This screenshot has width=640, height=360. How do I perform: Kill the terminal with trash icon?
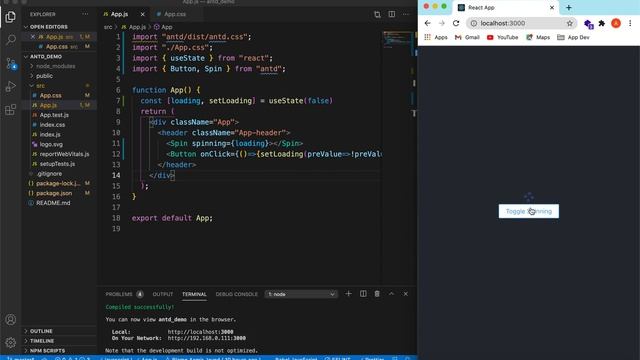377,294
